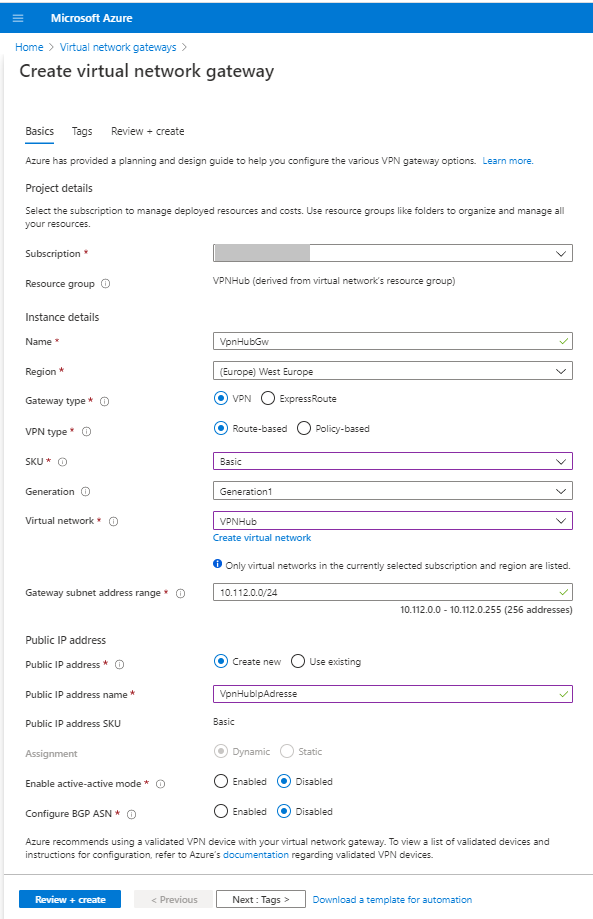Screen dimensions: 593x919
Task: Click the Next : Tags button
Action: pyautogui.click(x=261, y=899)
